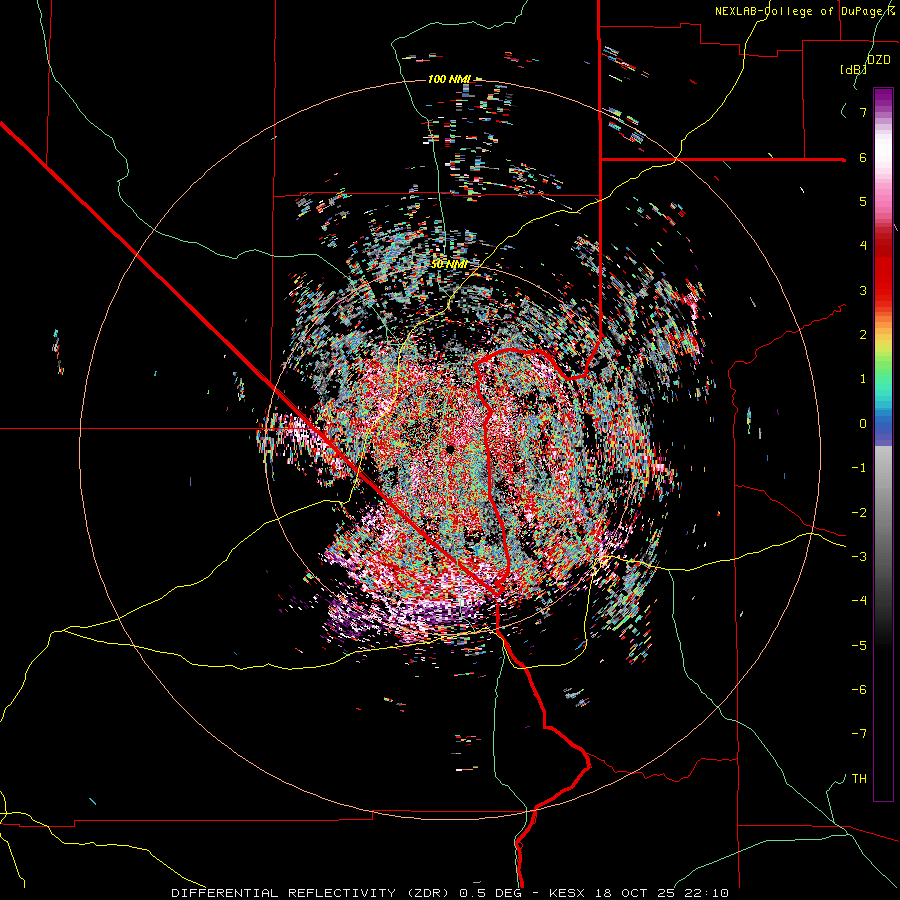Screen dimensions: 900x900
Task: Click the -4 value on the color scale
Action: pyautogui.click(x=859, y=601)
